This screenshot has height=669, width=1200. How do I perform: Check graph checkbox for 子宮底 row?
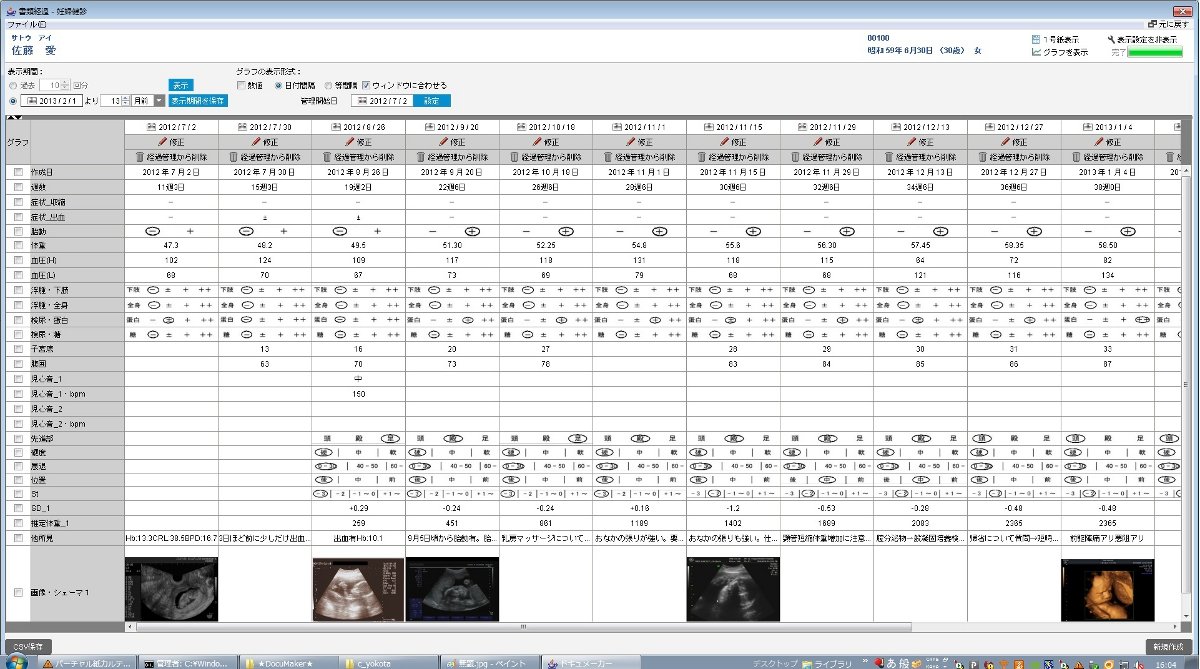(18, 349)
